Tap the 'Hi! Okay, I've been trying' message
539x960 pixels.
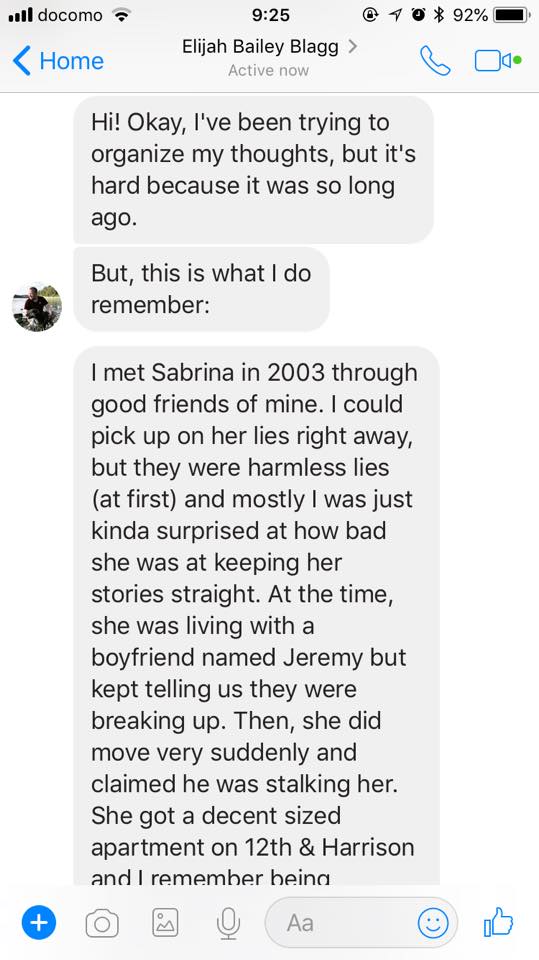(x=254, y=170)
